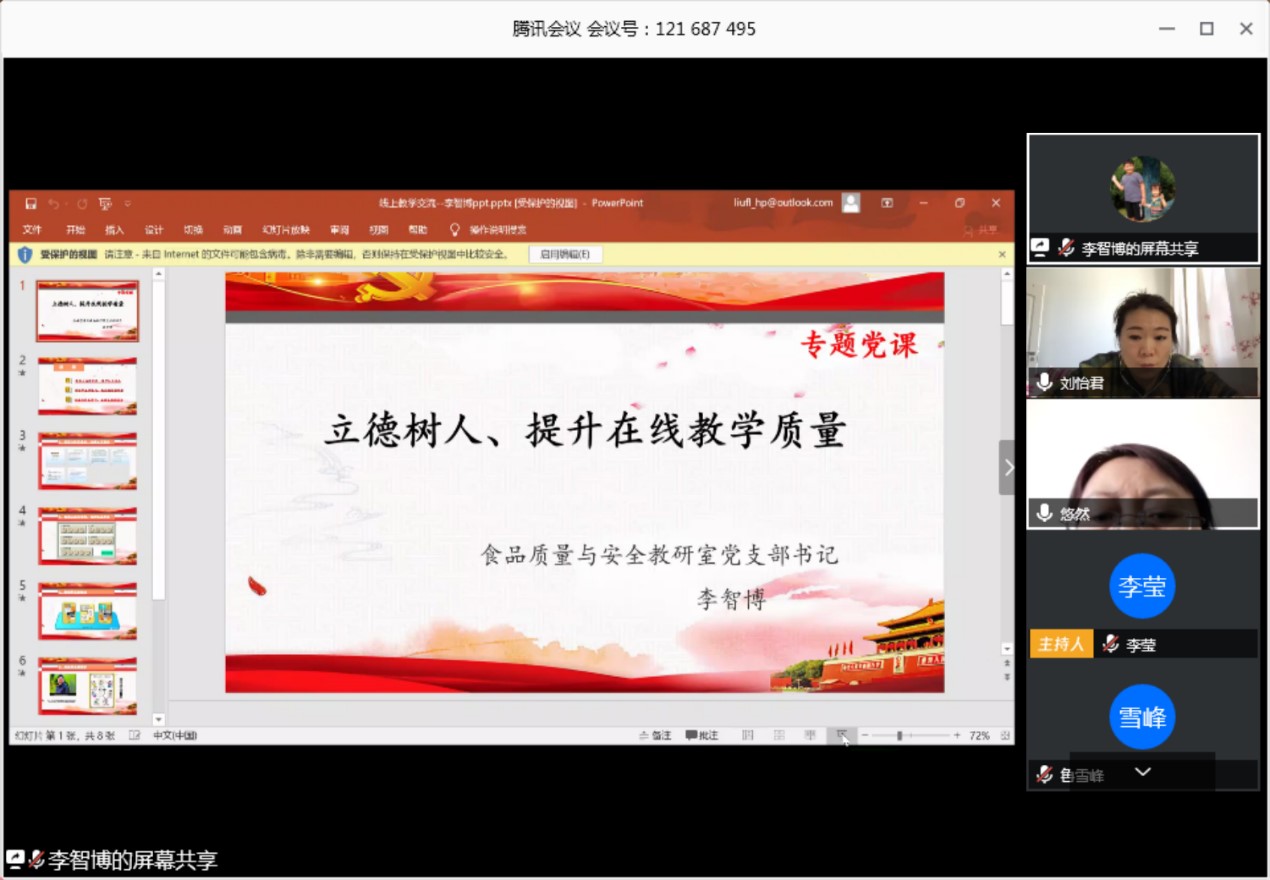Toggle the 备注 notes pane
This screenshot has height=880, width=1270.
[656, 736]
